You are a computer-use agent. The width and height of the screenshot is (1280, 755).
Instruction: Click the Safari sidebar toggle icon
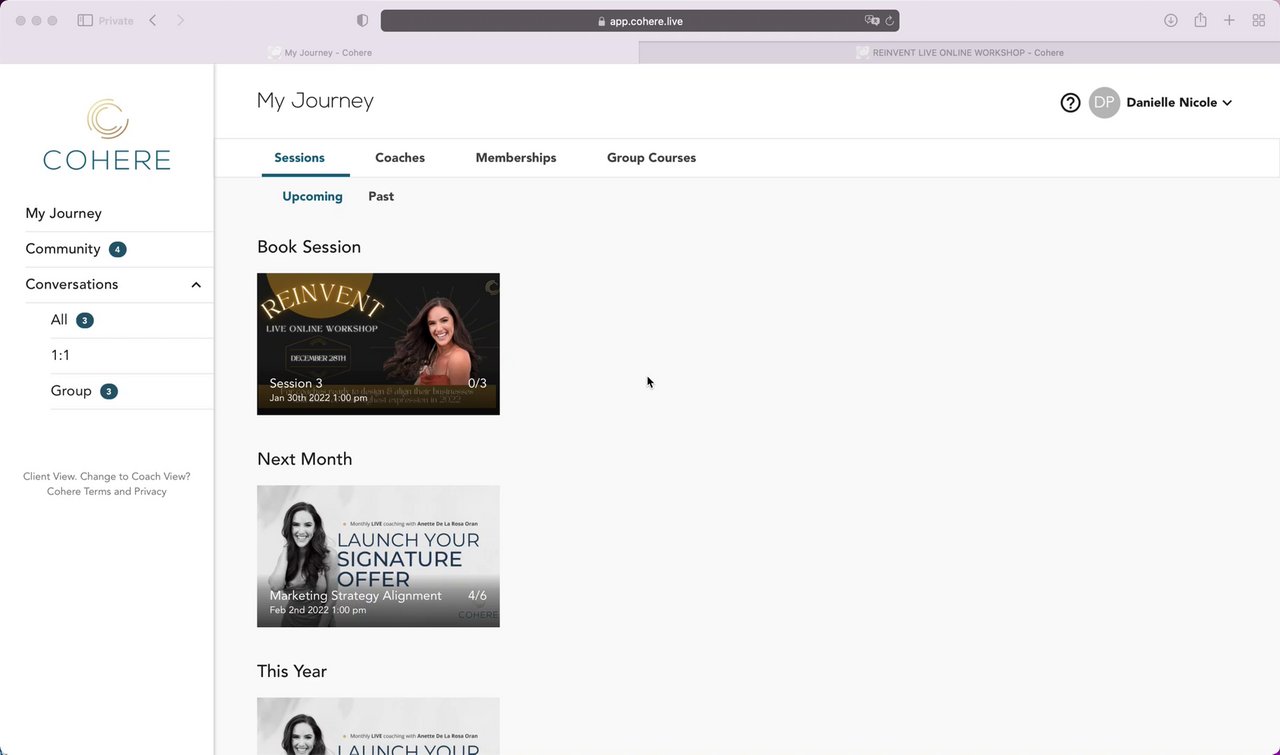pos(85,20)
